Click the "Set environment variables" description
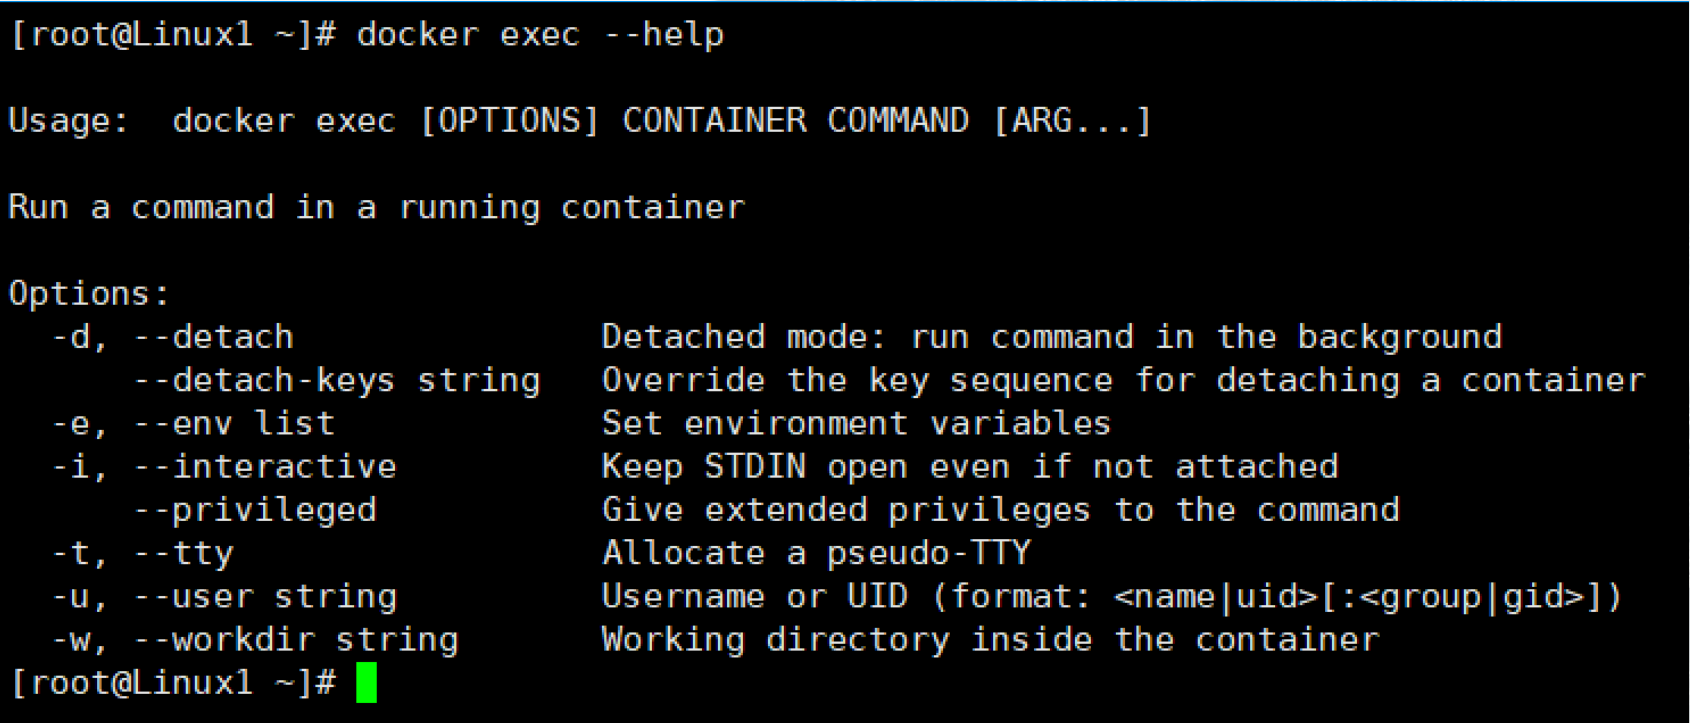 856,423
